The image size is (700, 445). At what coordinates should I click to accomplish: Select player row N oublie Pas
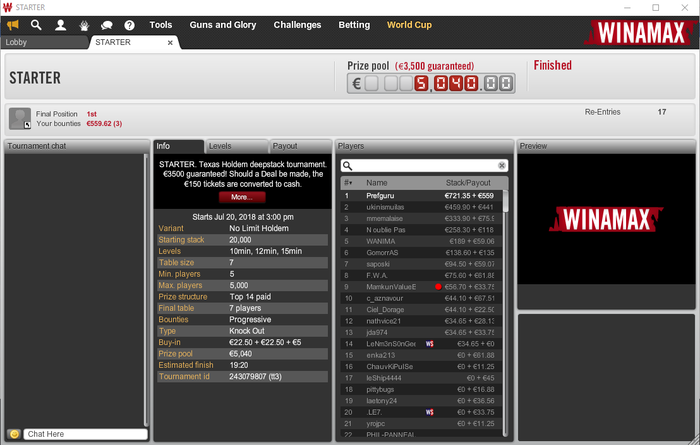tap(421, 230)
